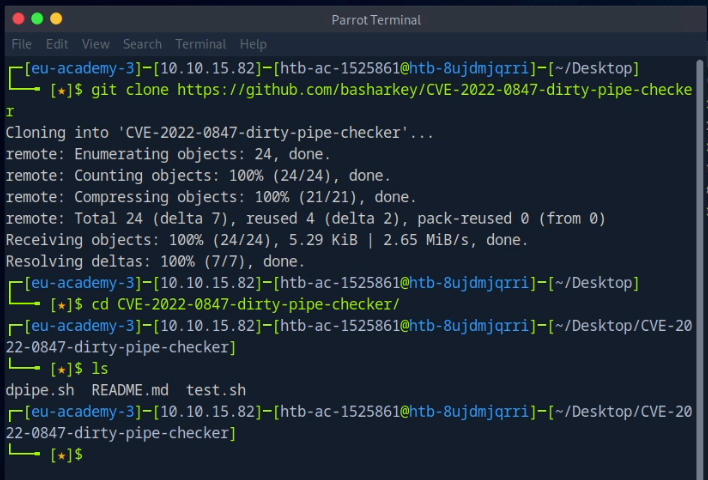
Task: Click the Parrot Terminal title bar text
Action: pyautogui.click(x=376, y=20)
